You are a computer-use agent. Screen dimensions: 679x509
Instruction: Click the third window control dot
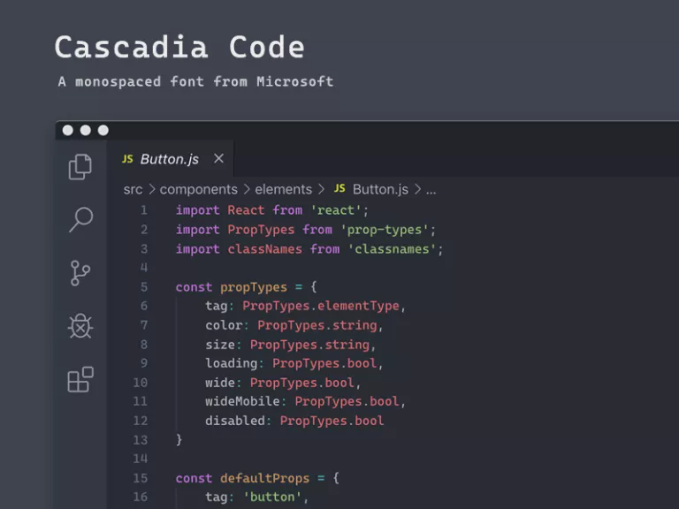pyautogui.click(x=103, y=130)
